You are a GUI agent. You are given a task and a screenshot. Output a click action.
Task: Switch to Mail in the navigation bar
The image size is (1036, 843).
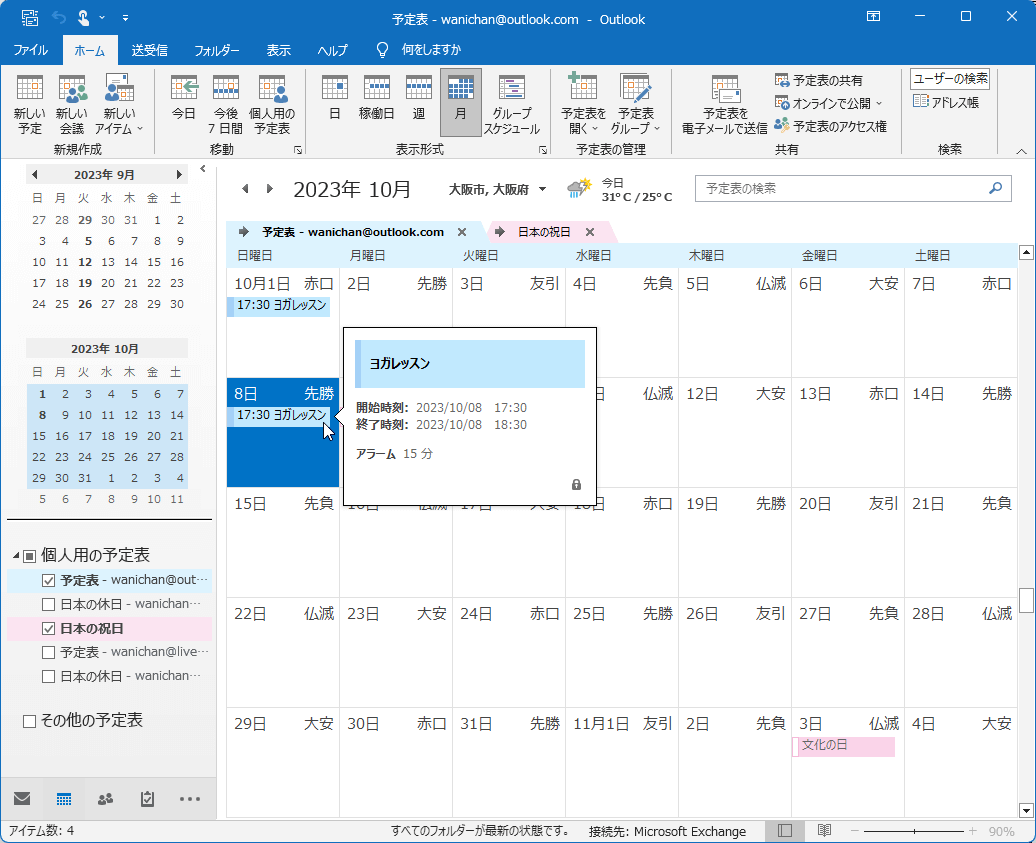(x=22, y=799)
